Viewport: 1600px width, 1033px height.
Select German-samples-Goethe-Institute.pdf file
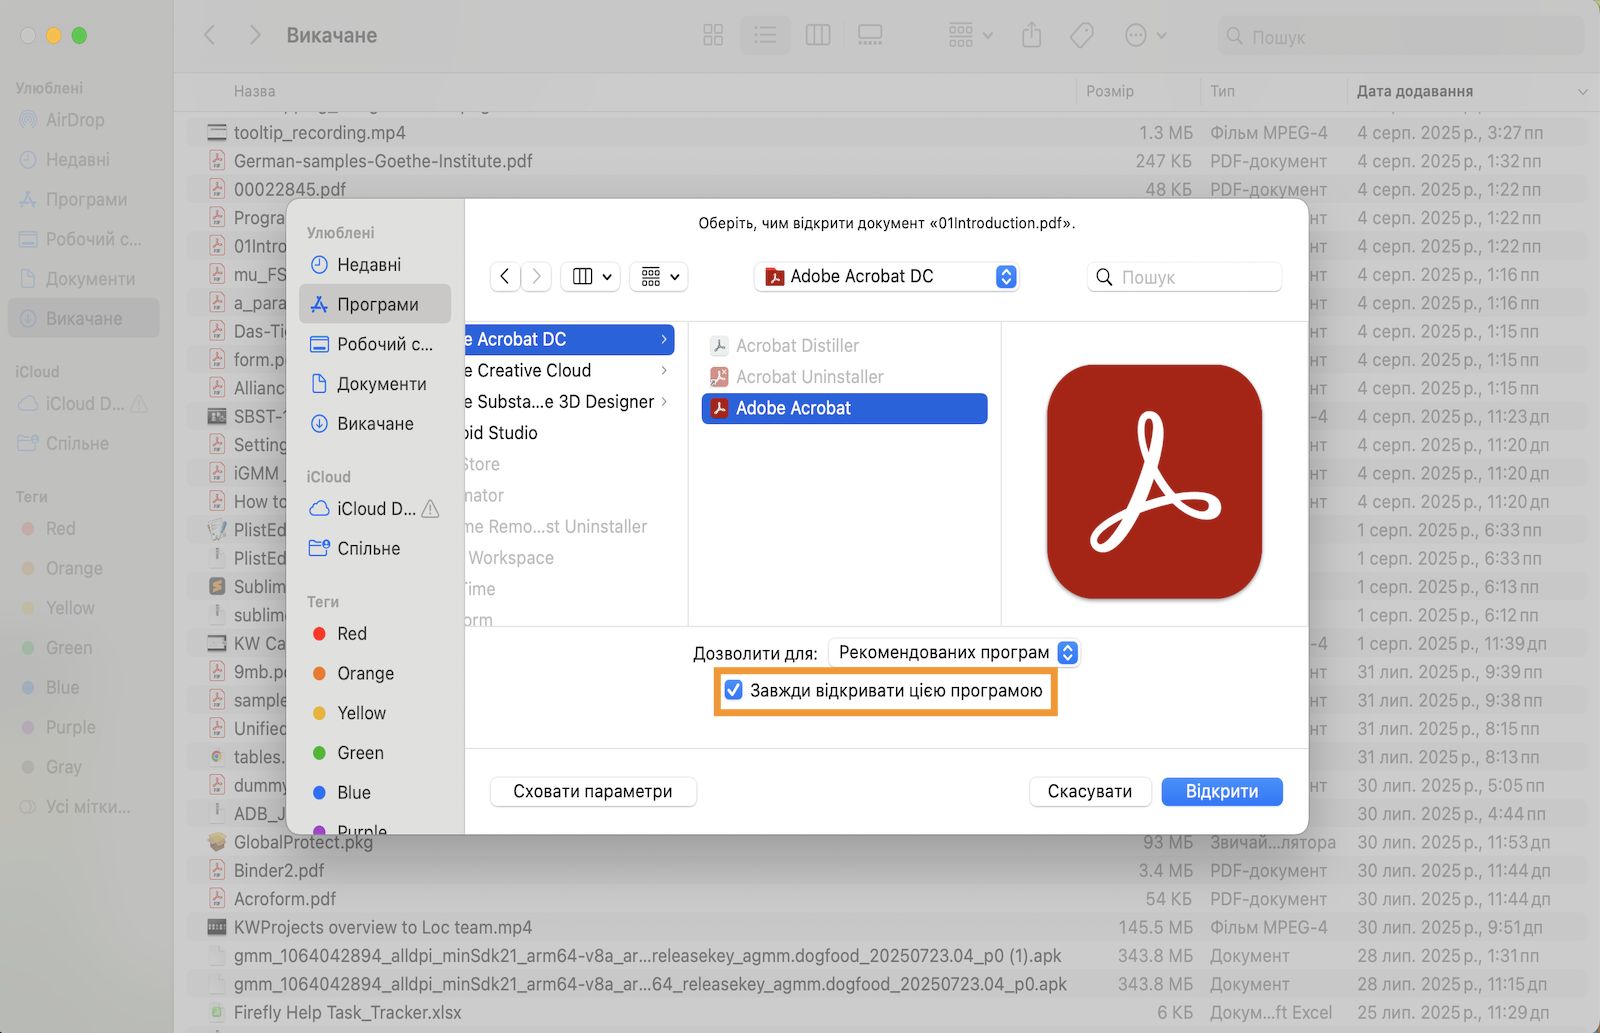[886, 161]
